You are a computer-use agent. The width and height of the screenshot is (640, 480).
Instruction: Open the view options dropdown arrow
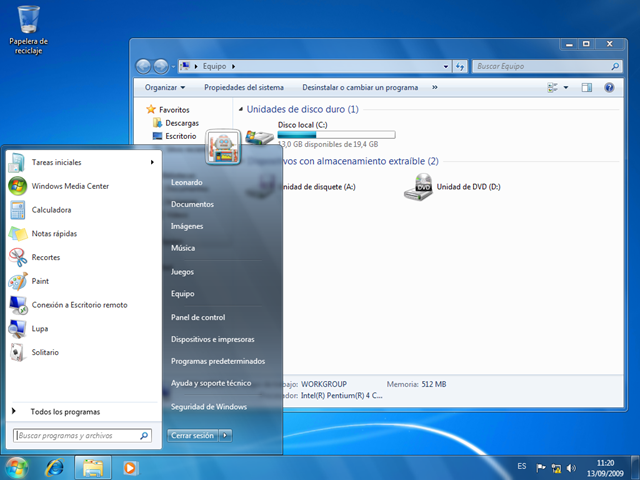566,87
